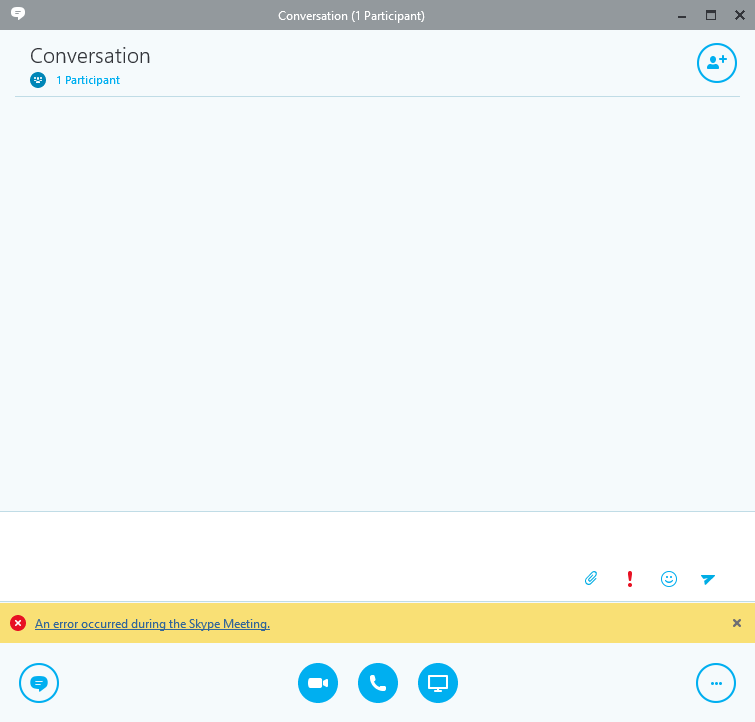Open the 1 Participant link
Image resolution: width=755 pixels, height=722 pixels.
(88, 80)
